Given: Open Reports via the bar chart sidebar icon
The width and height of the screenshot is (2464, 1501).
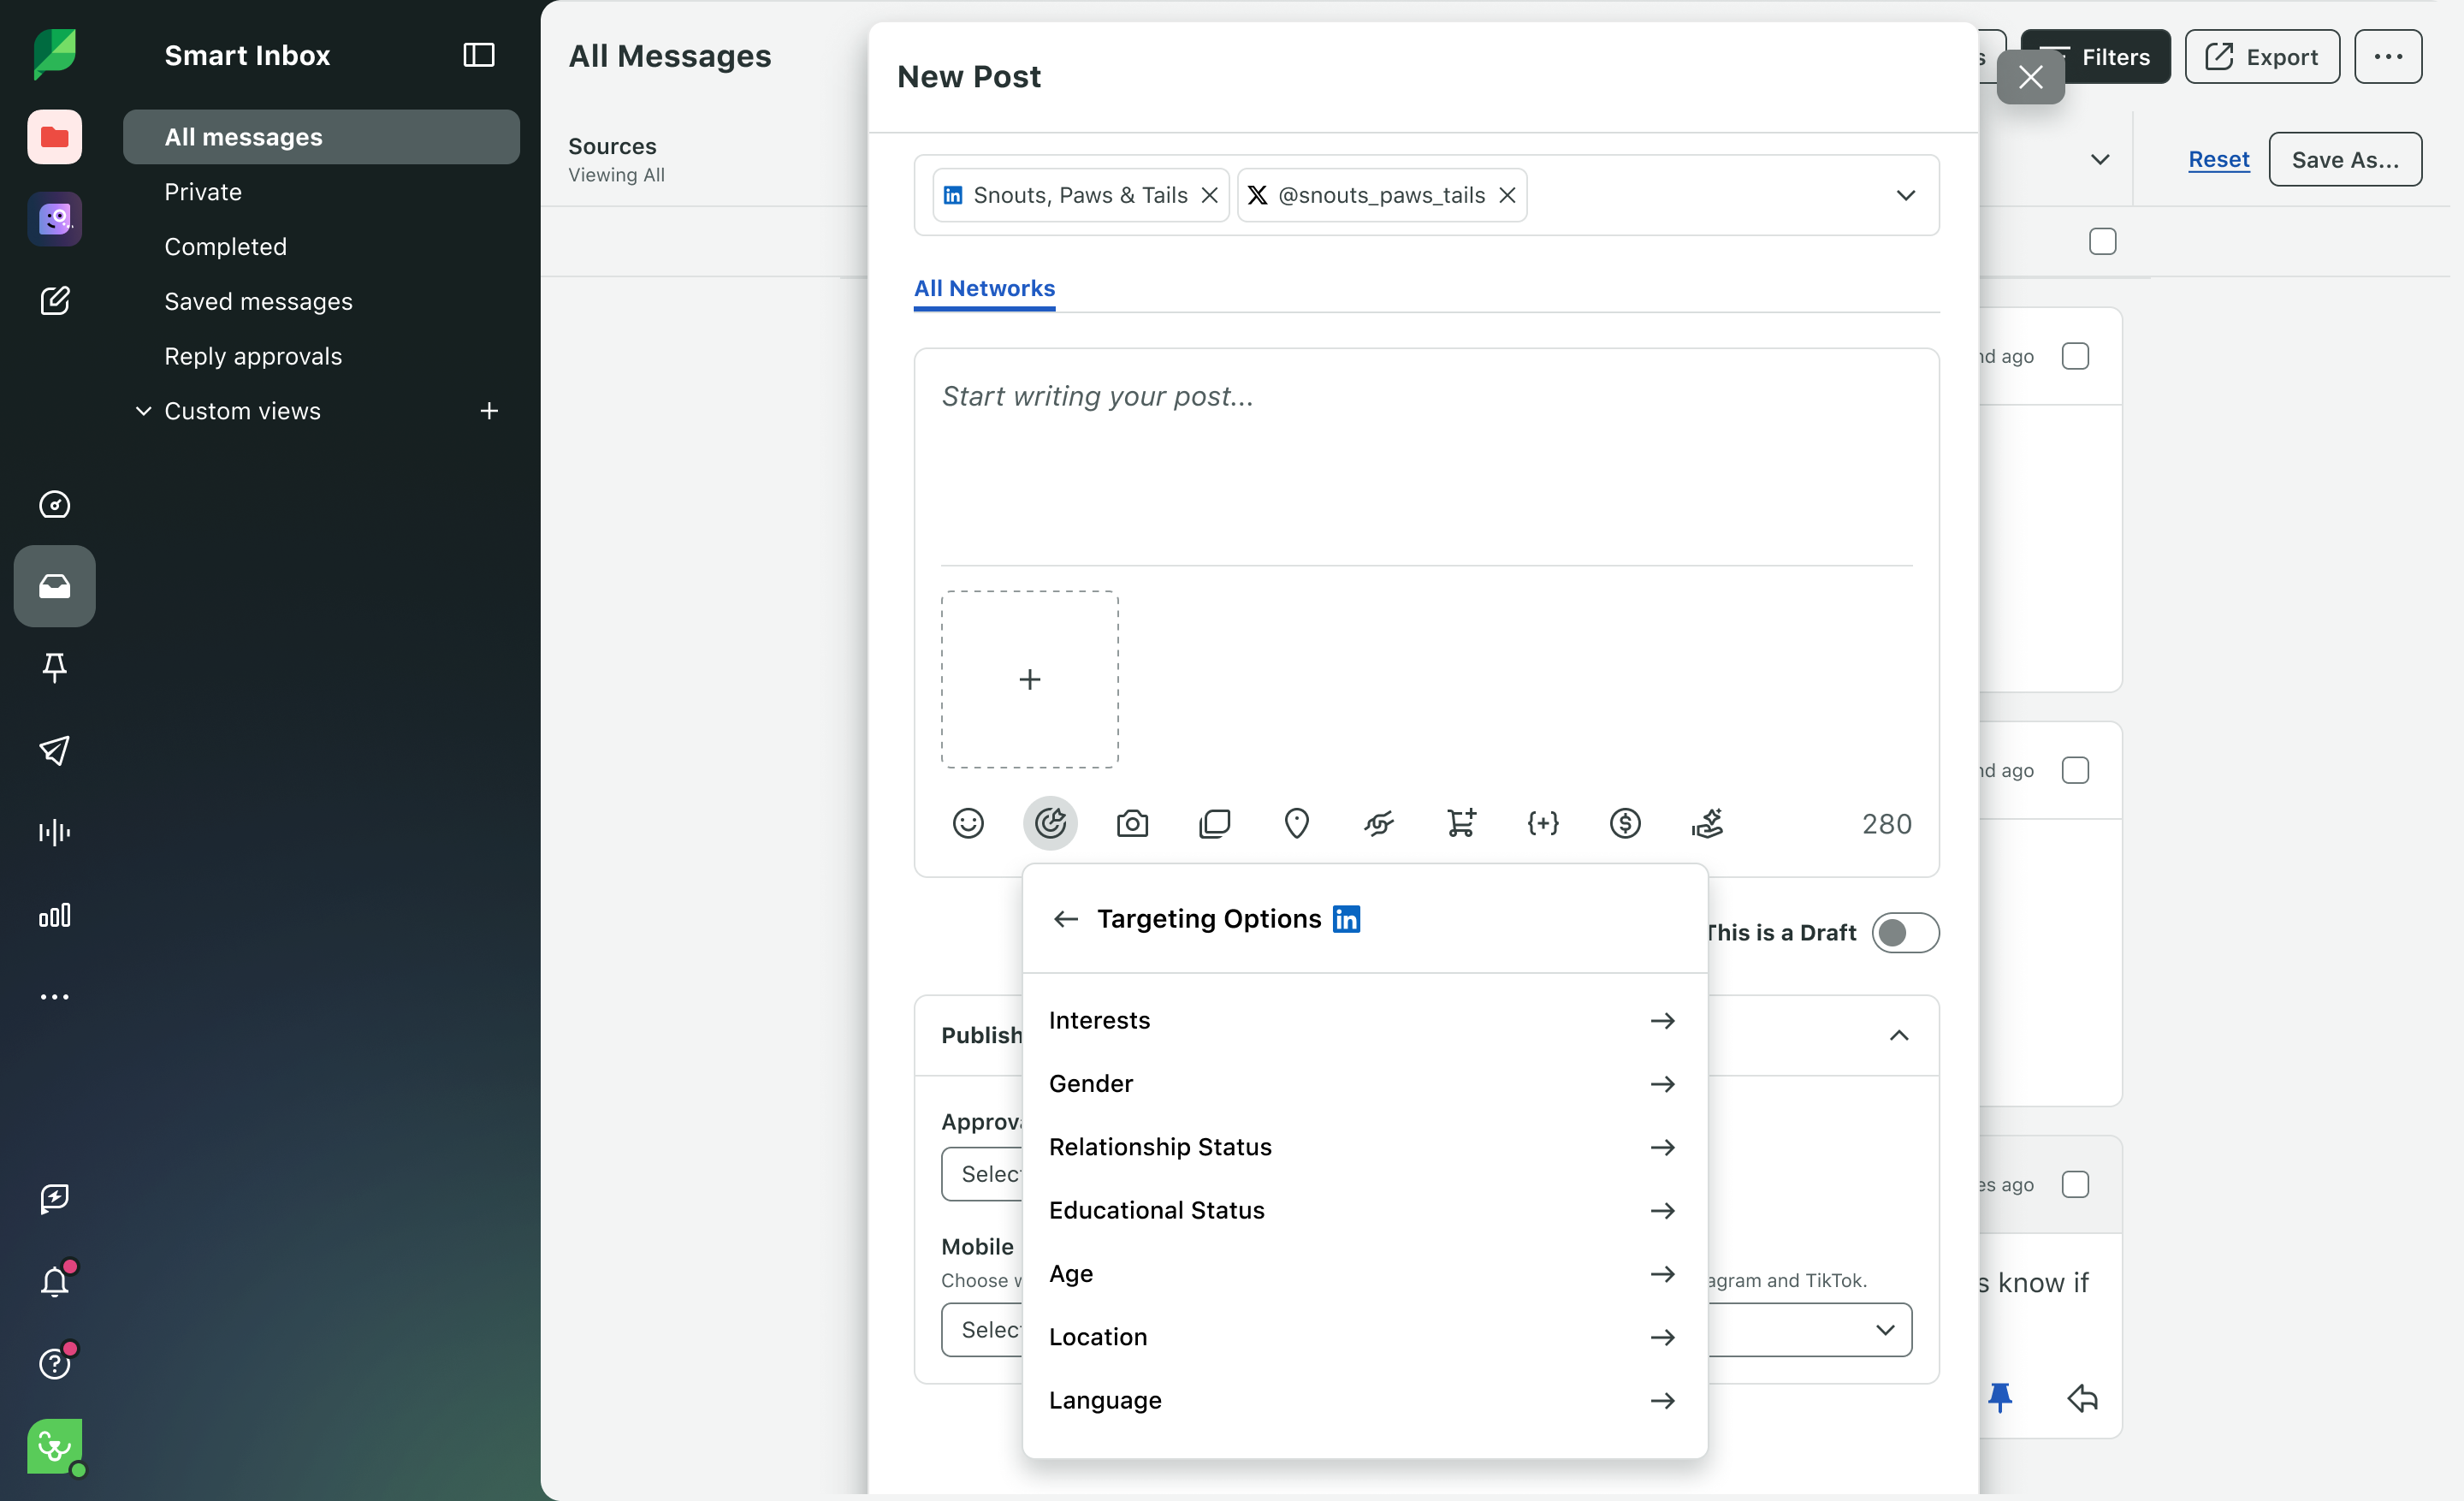Looking at the screenshot, I should coord(55,915).
